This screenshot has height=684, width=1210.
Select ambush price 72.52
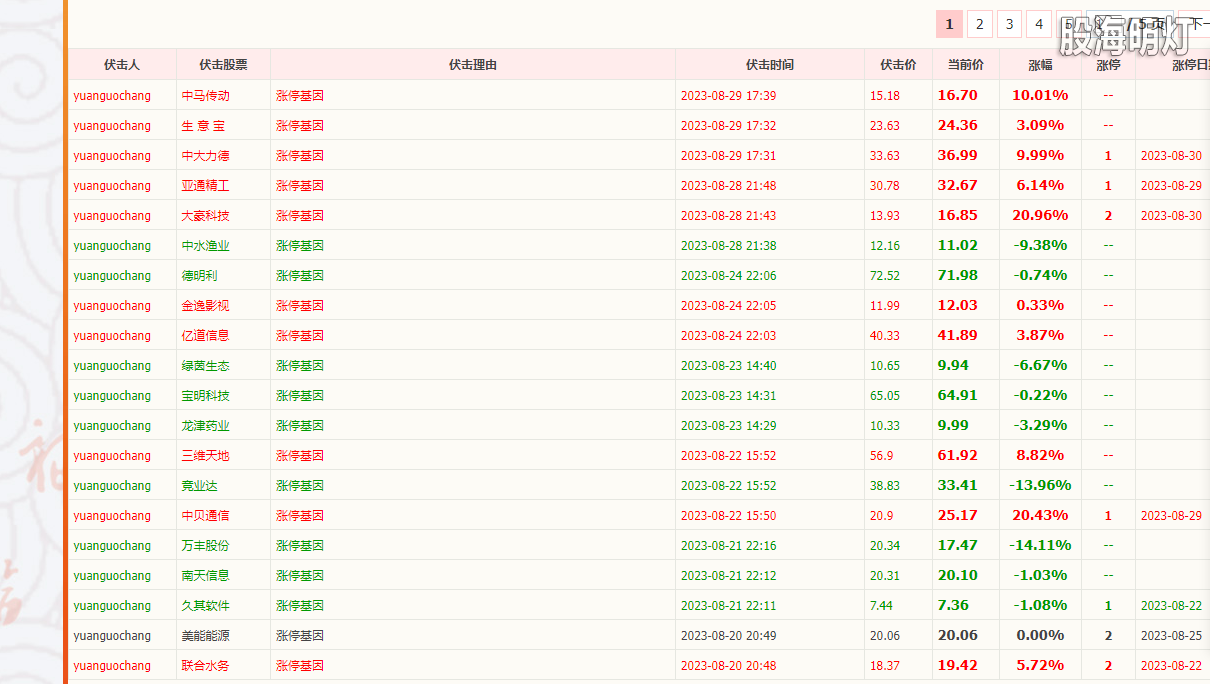tap(885, 276)
